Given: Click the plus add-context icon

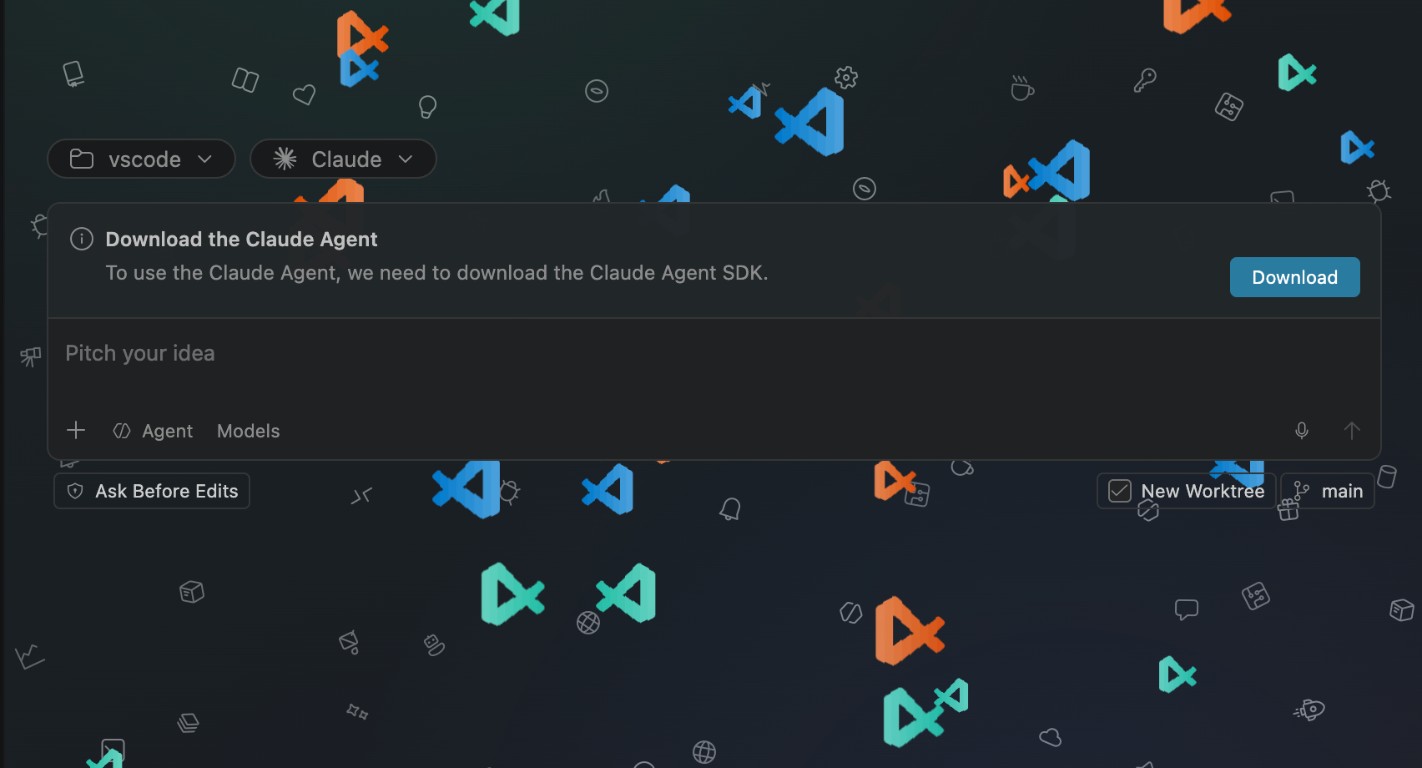Looking at the screenshot, I should (76, 431).
